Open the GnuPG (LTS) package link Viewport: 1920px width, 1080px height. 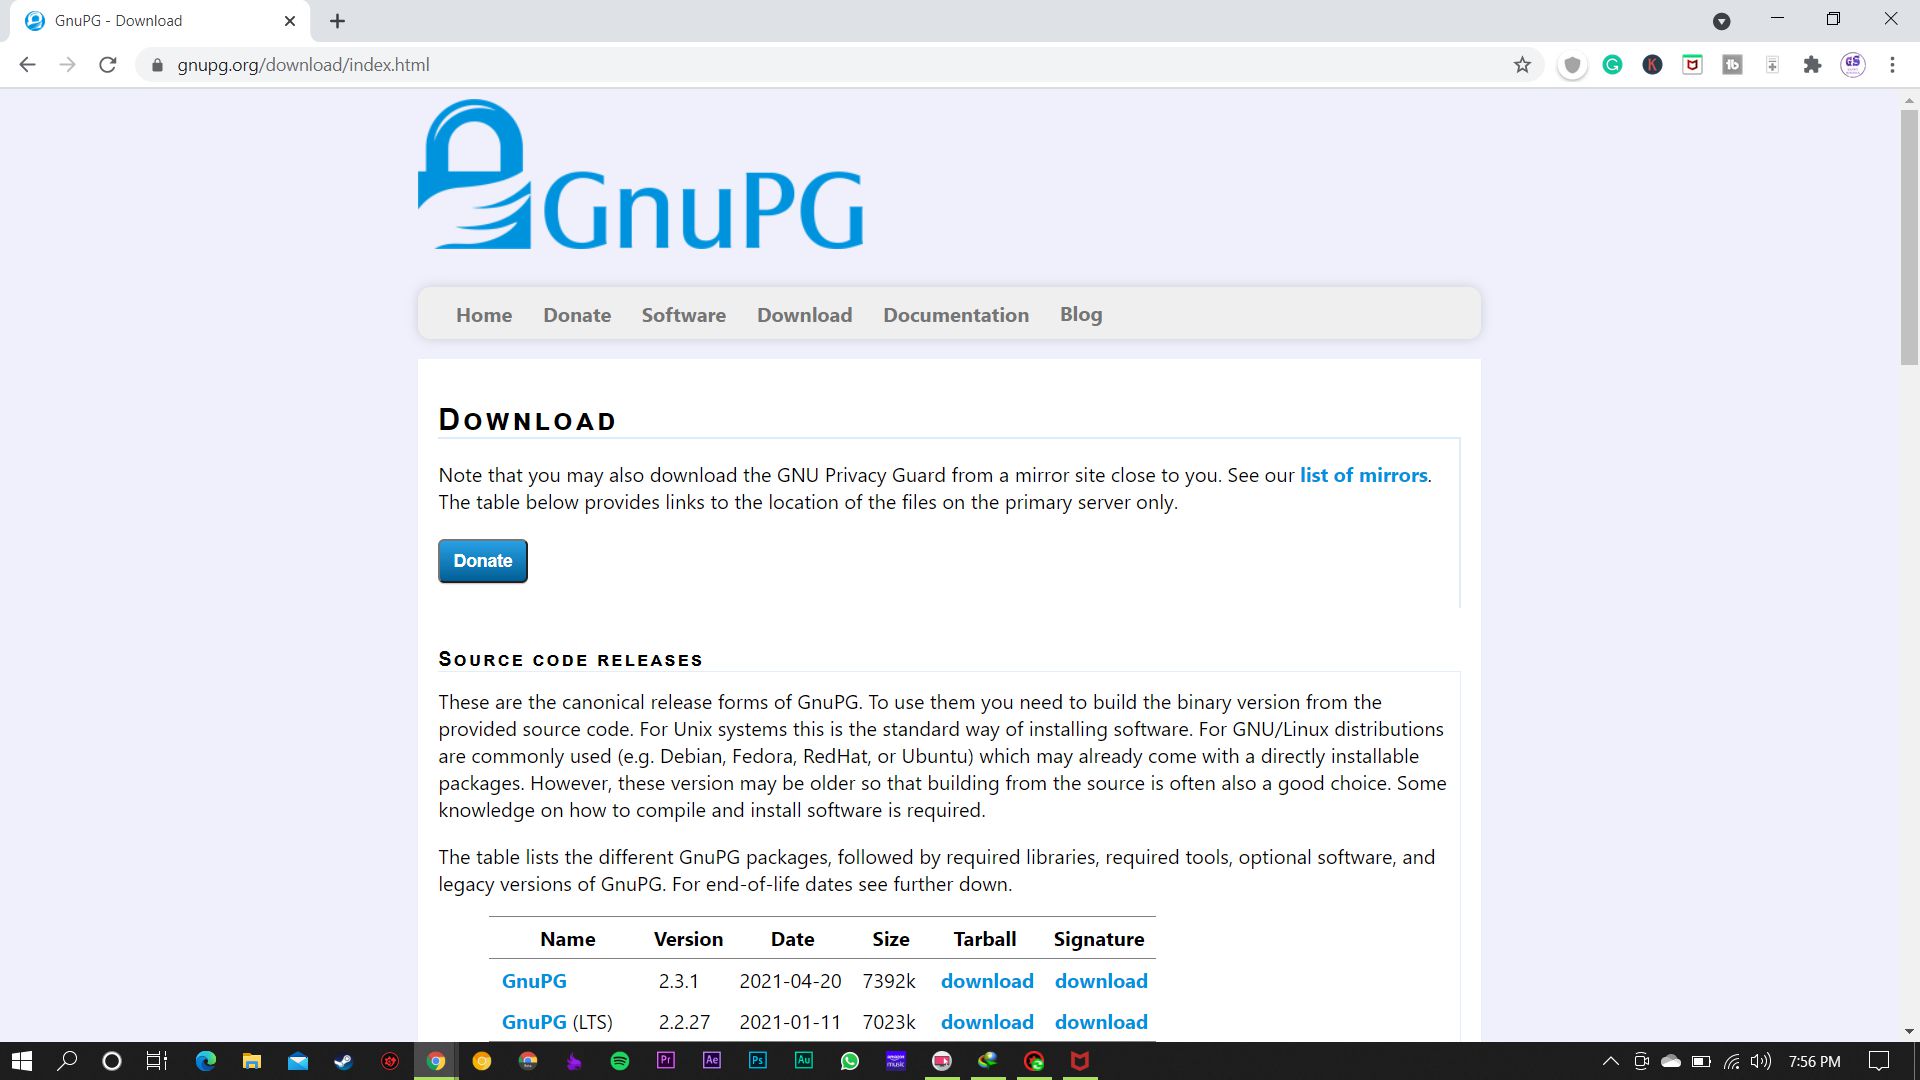point(534,1022)
